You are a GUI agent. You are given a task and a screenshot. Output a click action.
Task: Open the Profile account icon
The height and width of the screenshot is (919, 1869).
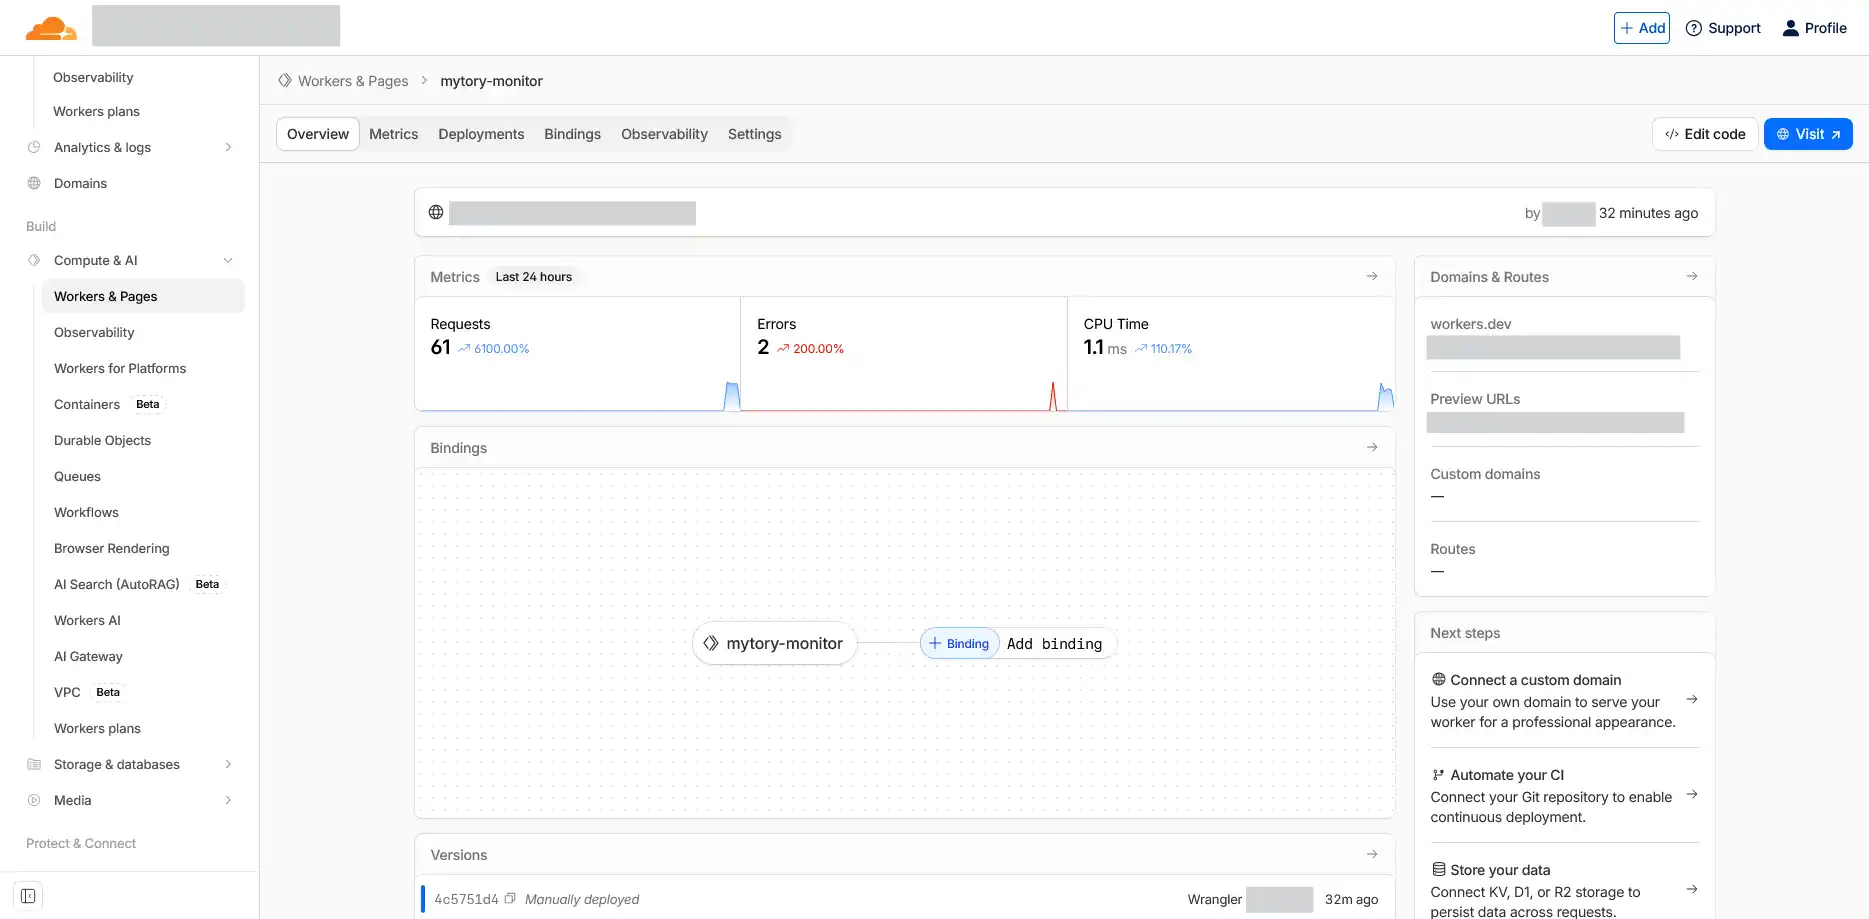(x=1789, y=27)
